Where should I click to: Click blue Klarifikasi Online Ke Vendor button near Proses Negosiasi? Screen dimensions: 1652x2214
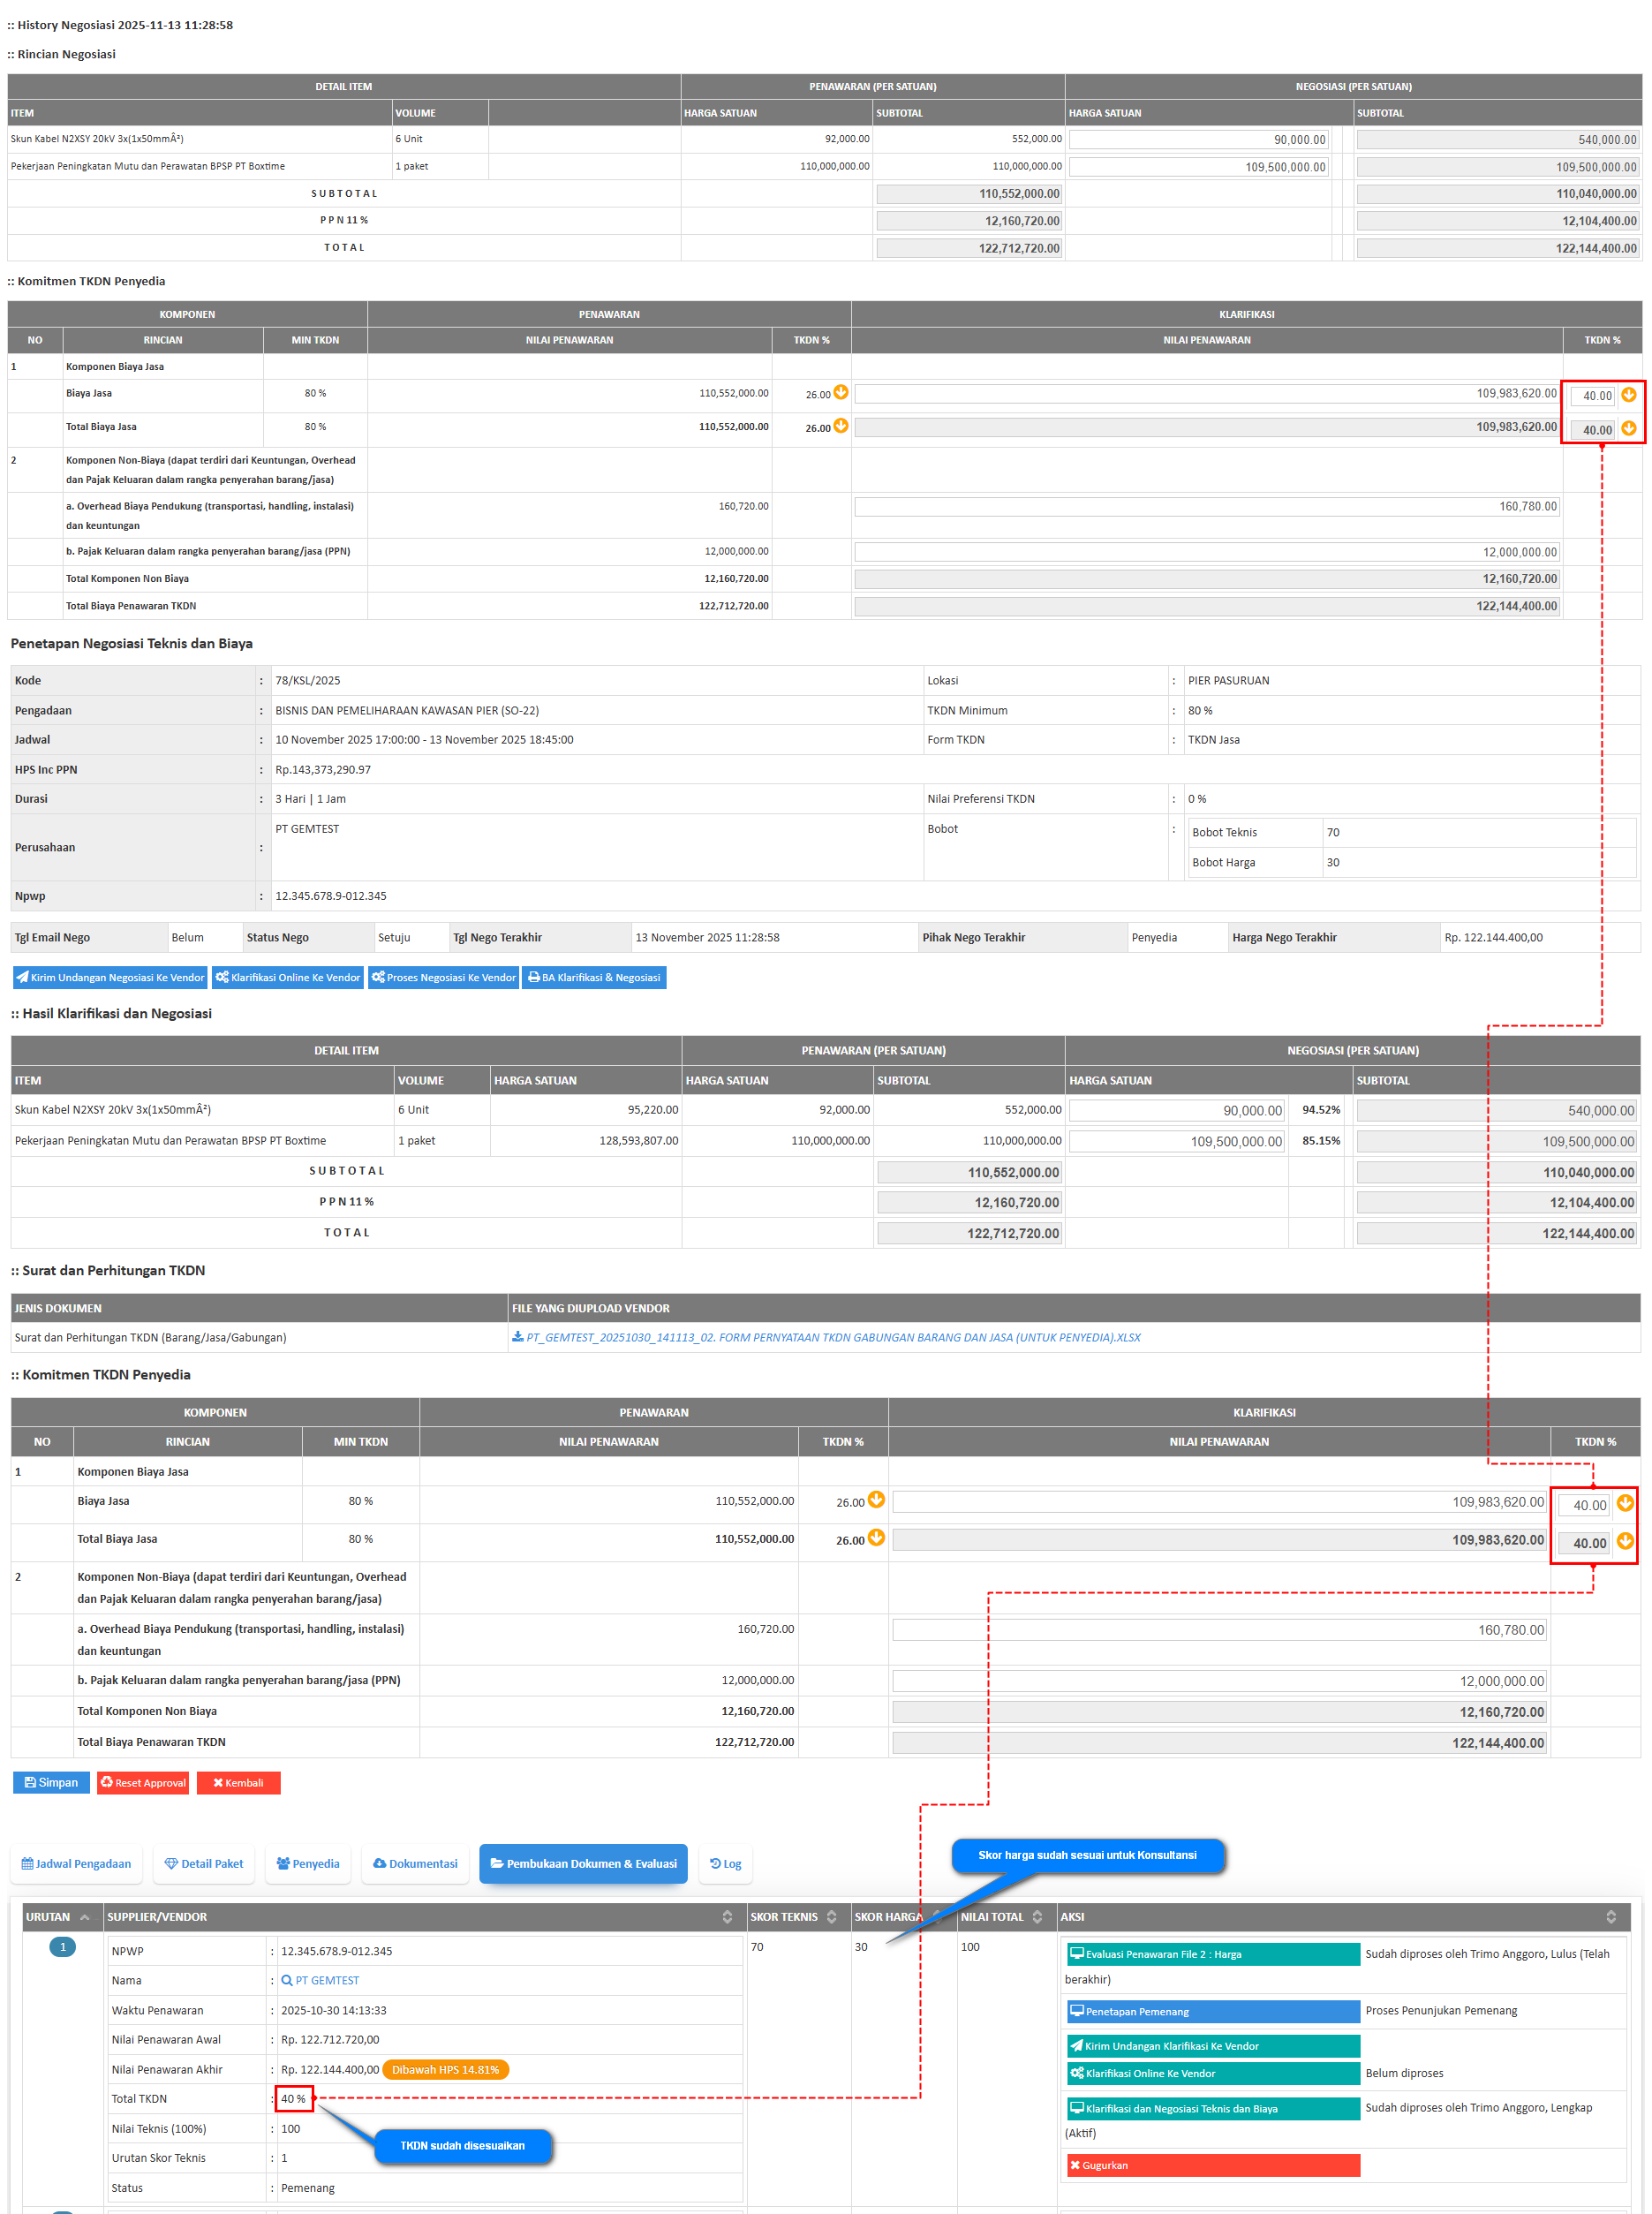(x=288, y=977)
